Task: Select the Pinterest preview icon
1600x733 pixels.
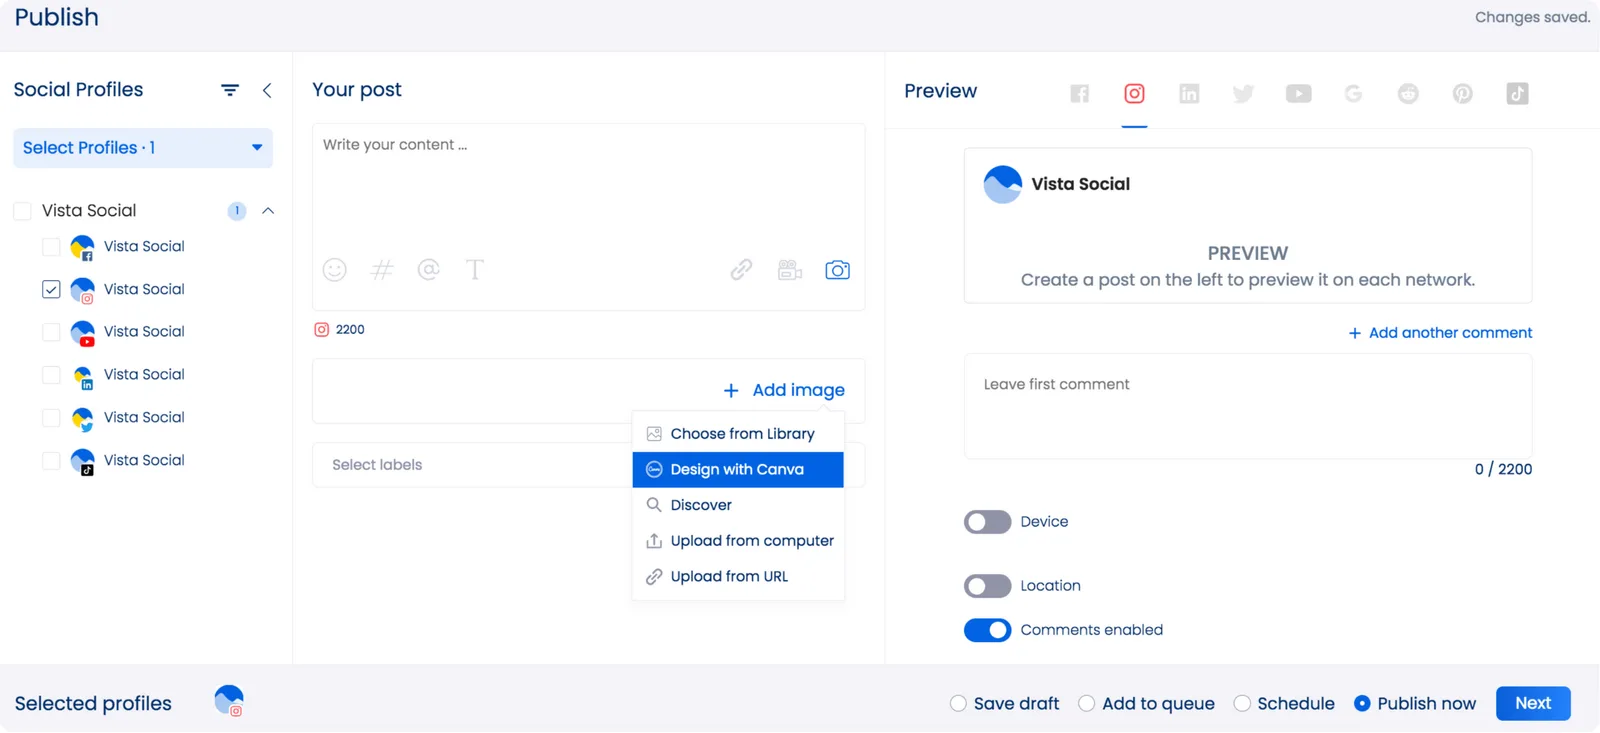Action: tap(1462, 94)
